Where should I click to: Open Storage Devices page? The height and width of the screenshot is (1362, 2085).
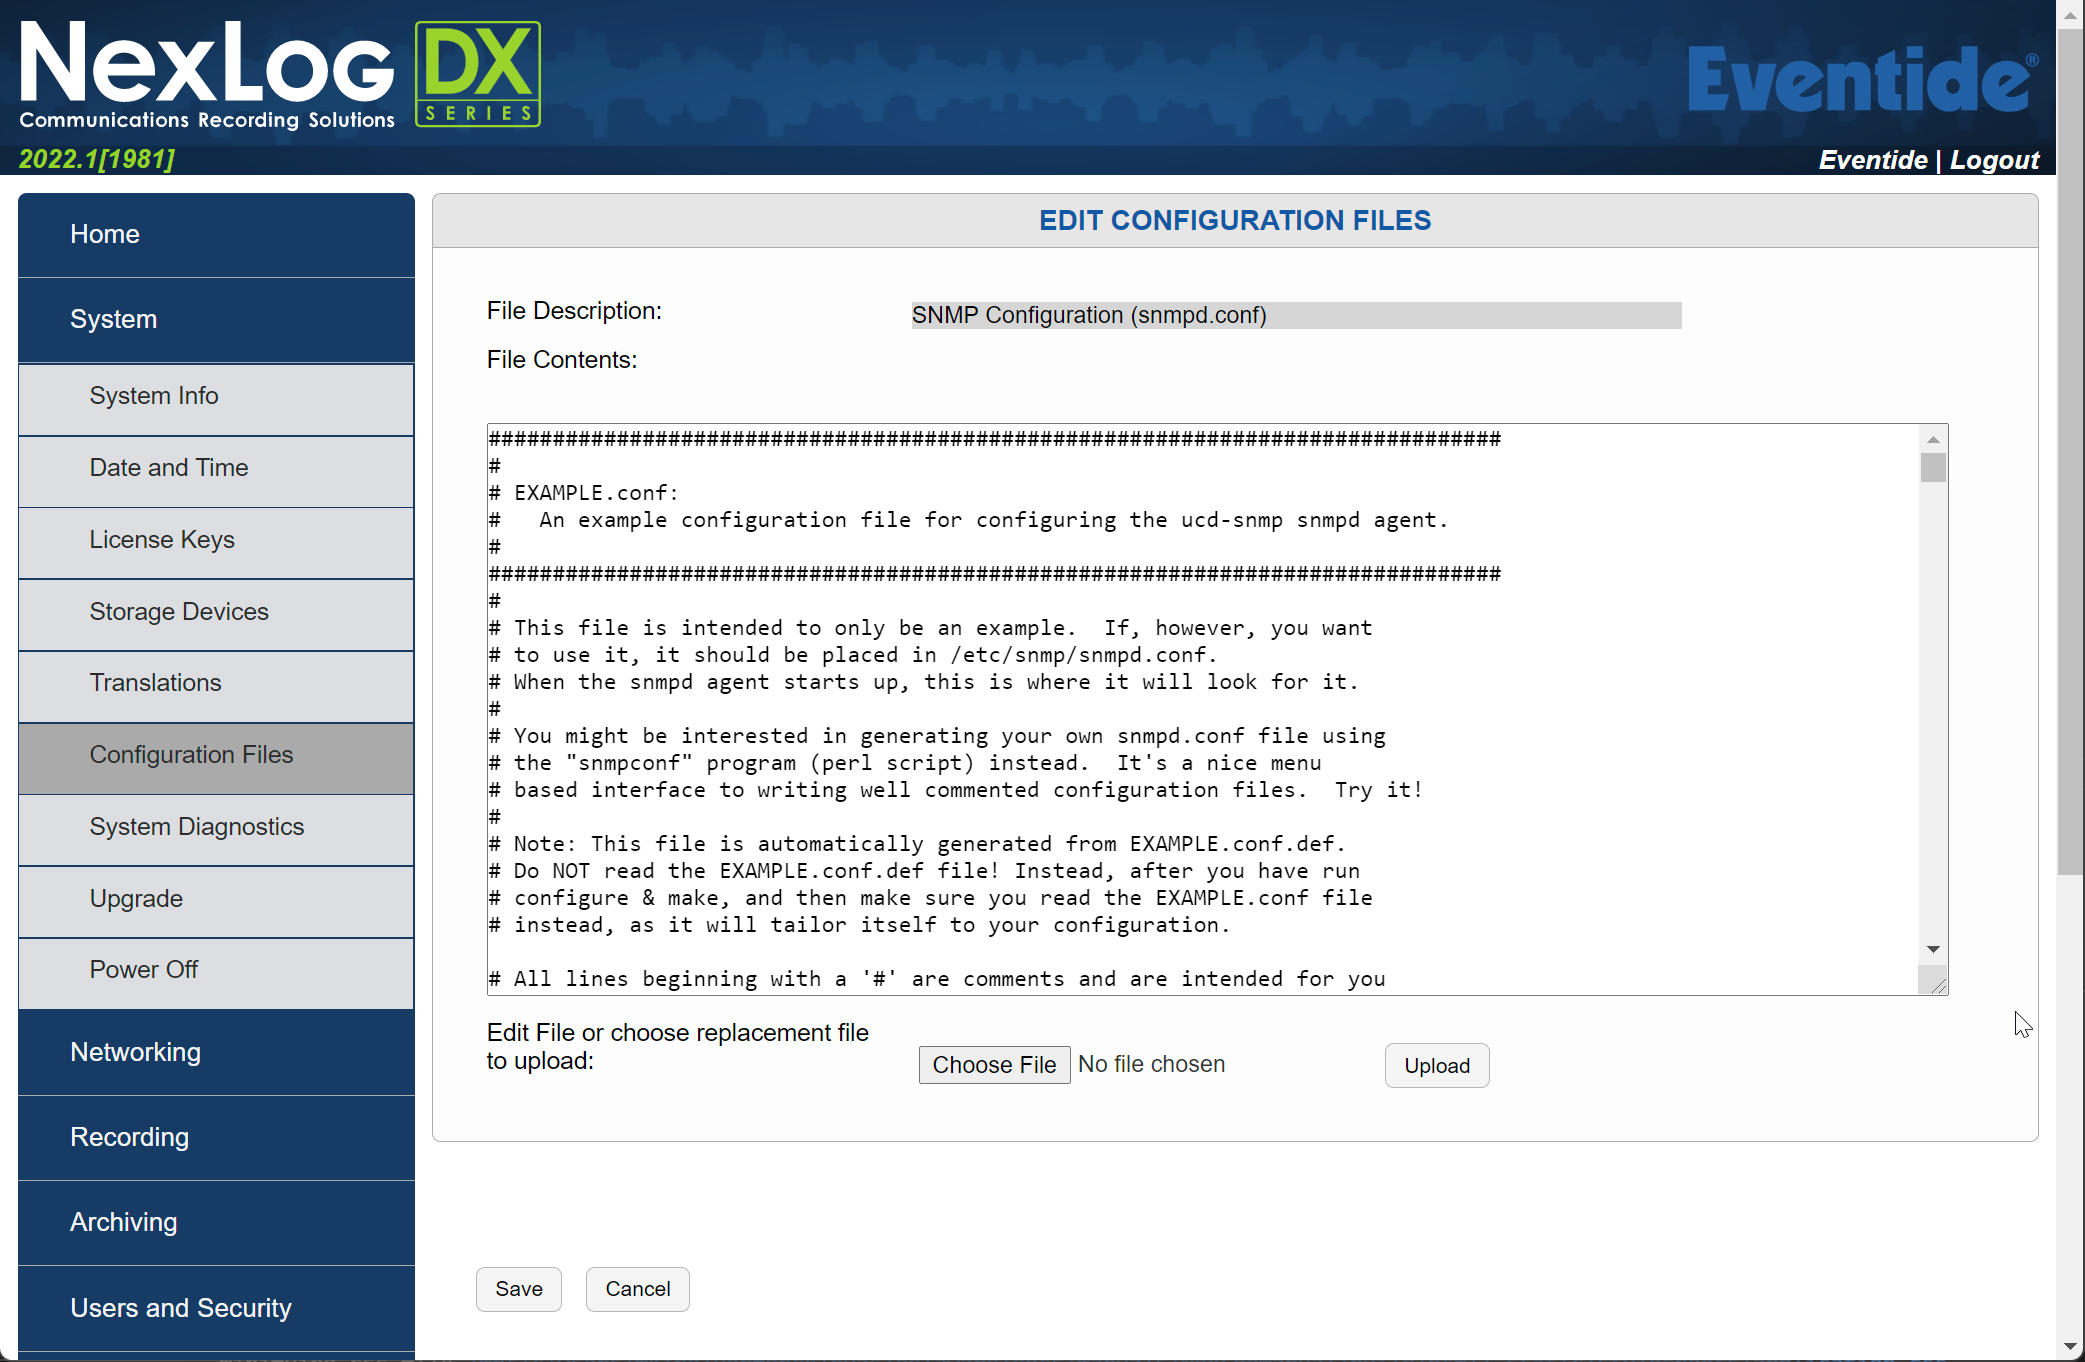click(179, 611)
